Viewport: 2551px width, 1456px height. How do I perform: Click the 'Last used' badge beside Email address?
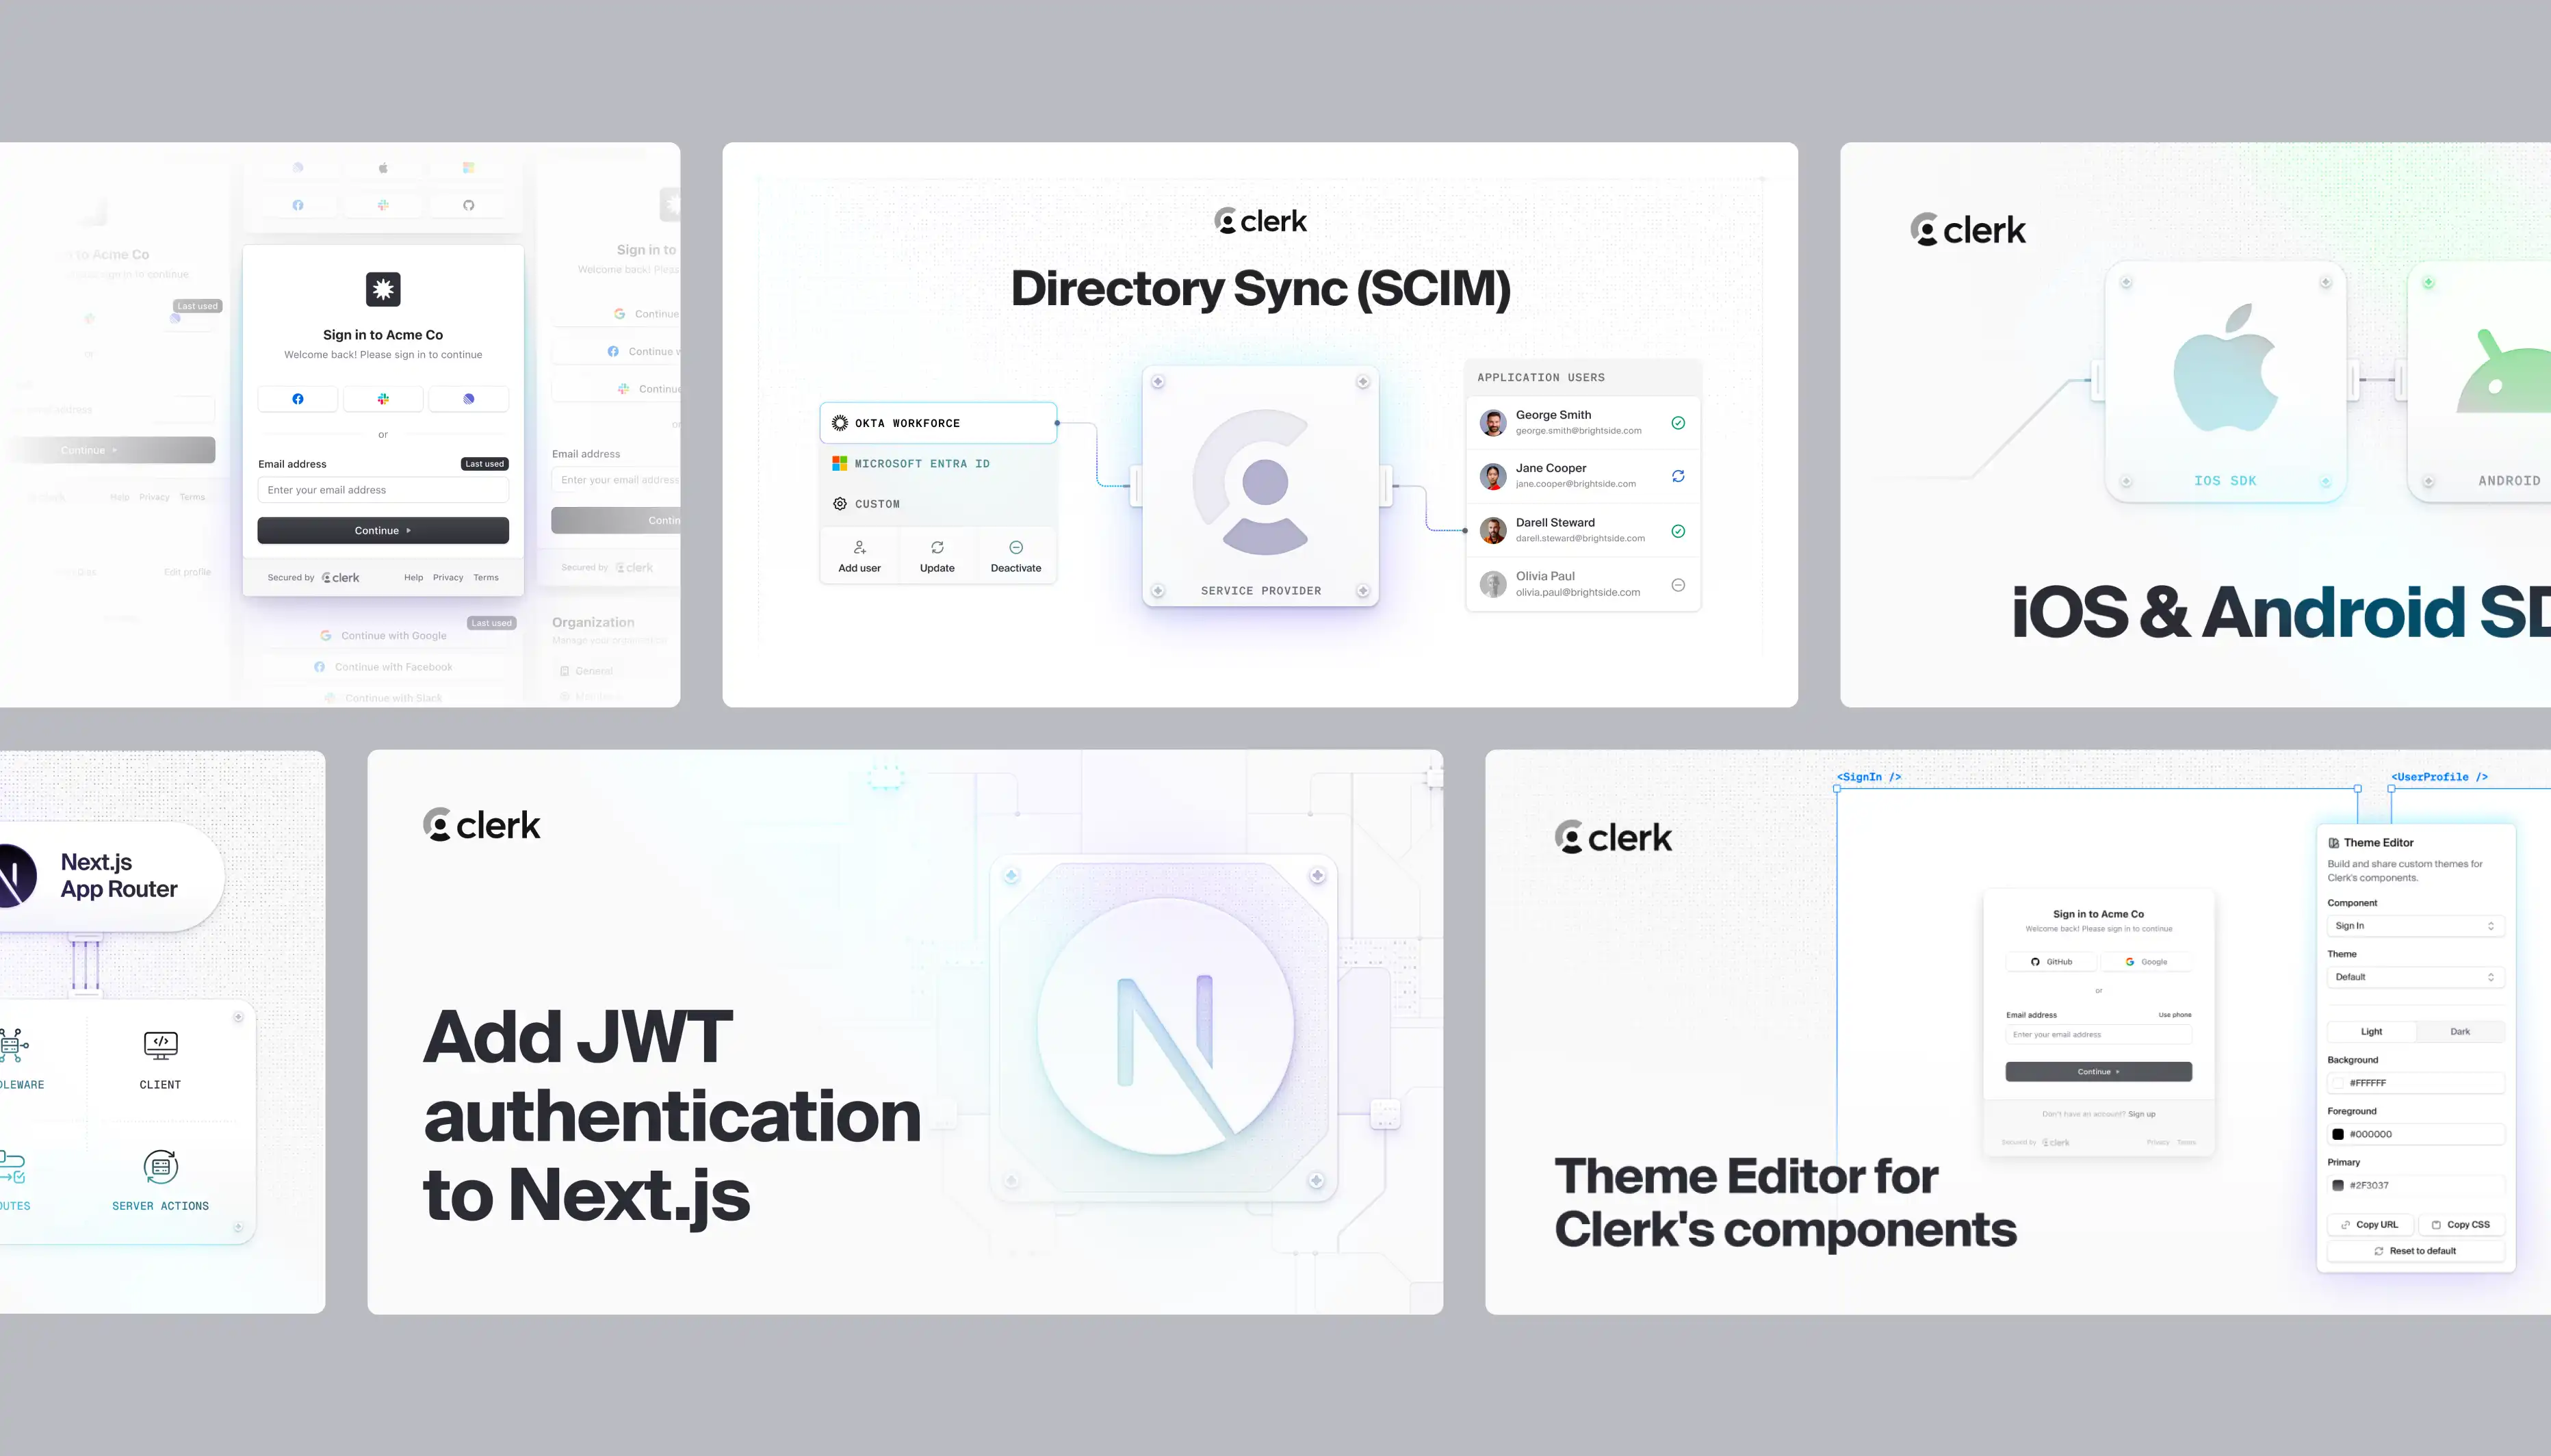[485, 464]
